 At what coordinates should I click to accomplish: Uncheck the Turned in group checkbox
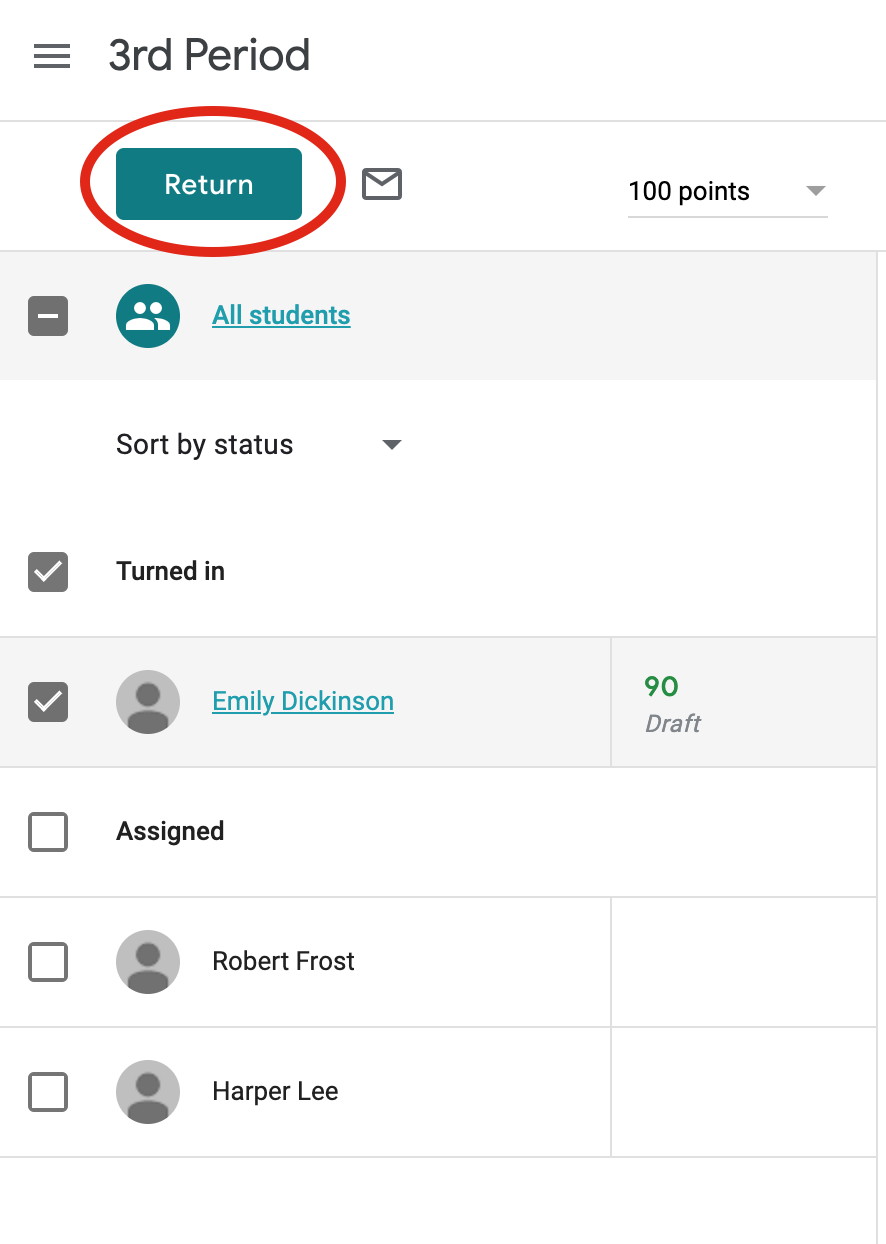(x=48, y=572)
